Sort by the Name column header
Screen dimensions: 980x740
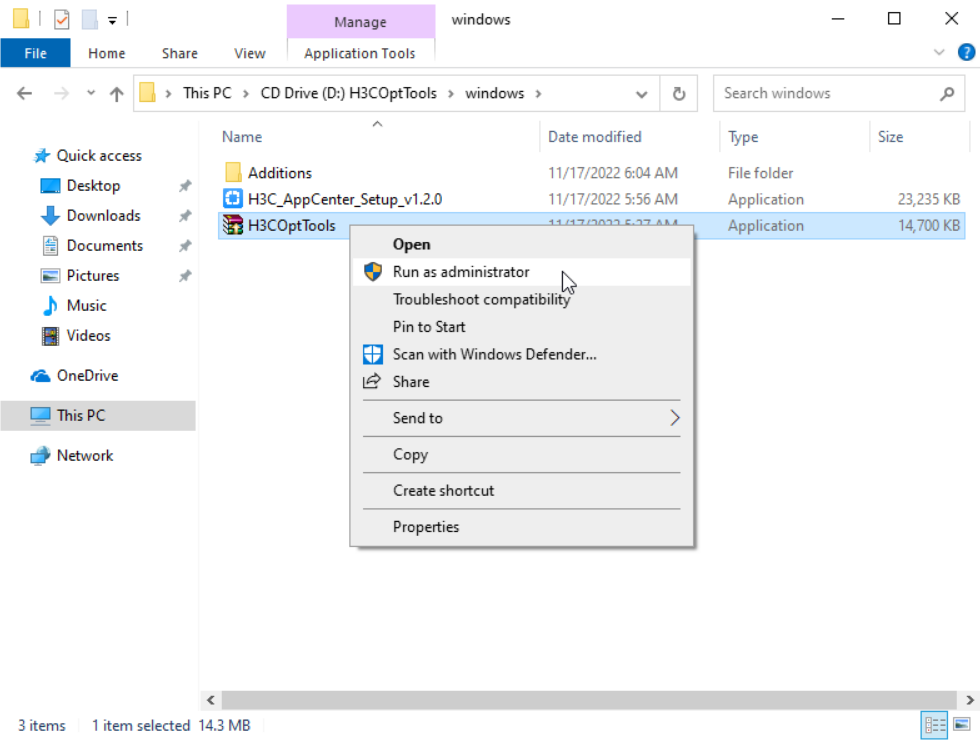[242, 137]
